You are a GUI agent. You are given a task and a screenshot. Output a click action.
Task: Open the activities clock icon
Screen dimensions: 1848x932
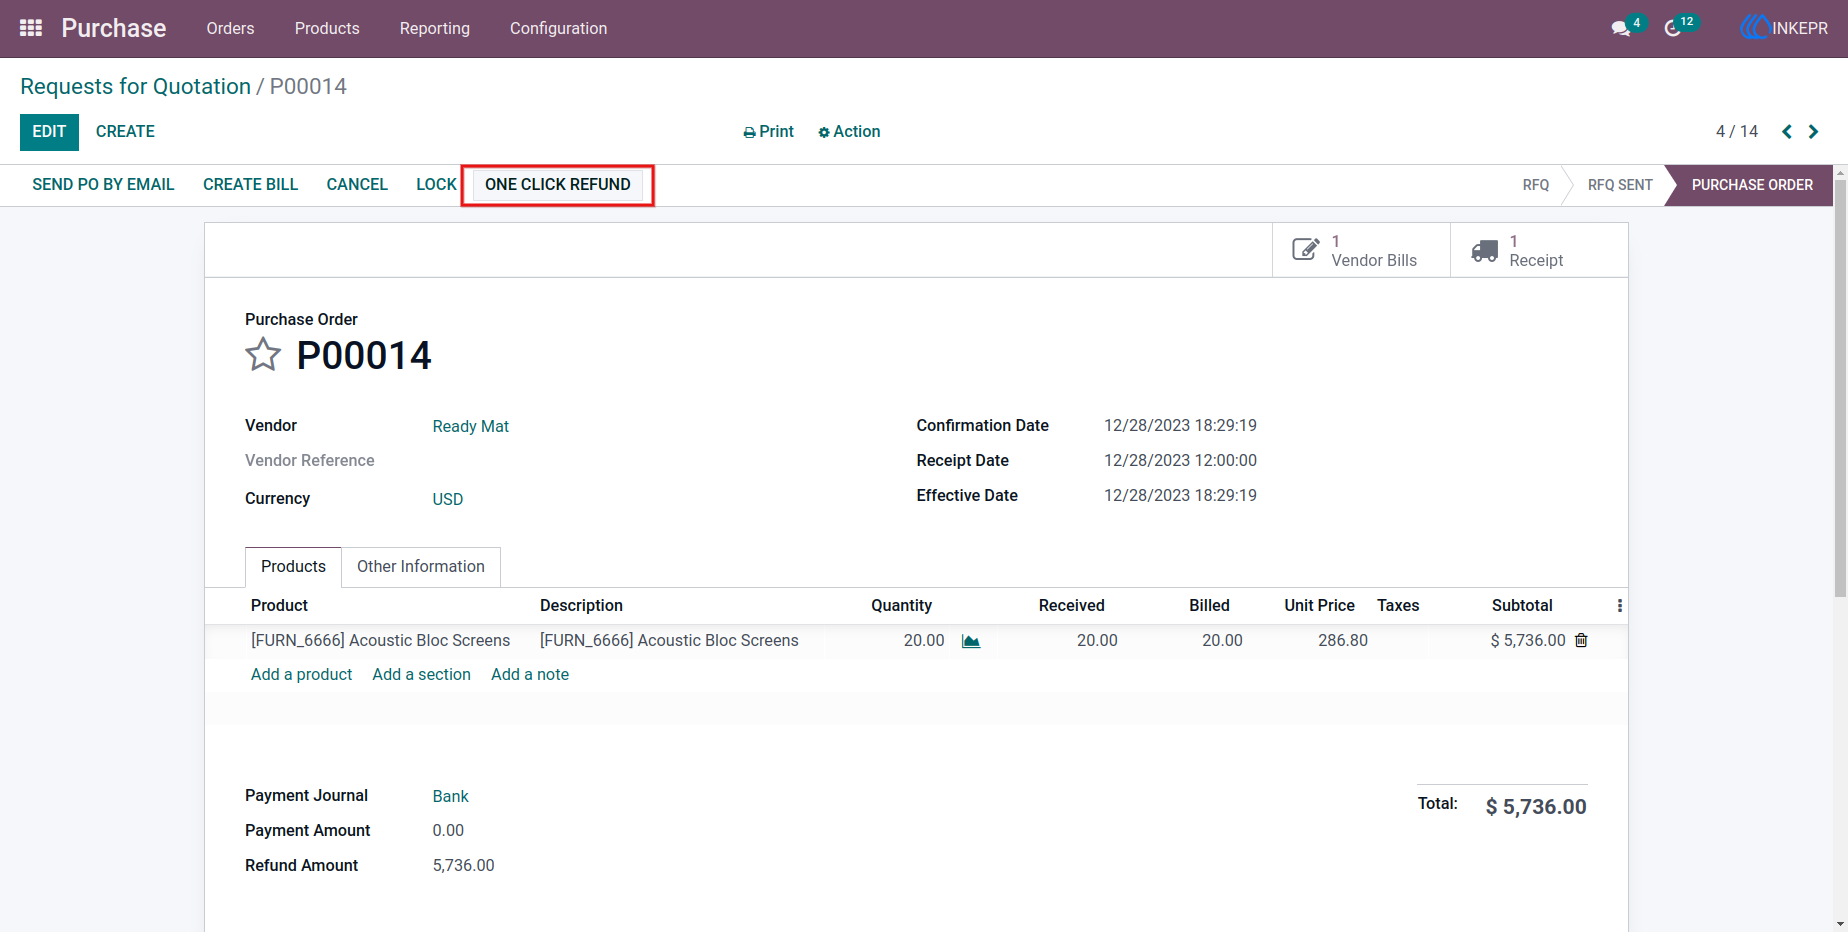point(1673,29)
